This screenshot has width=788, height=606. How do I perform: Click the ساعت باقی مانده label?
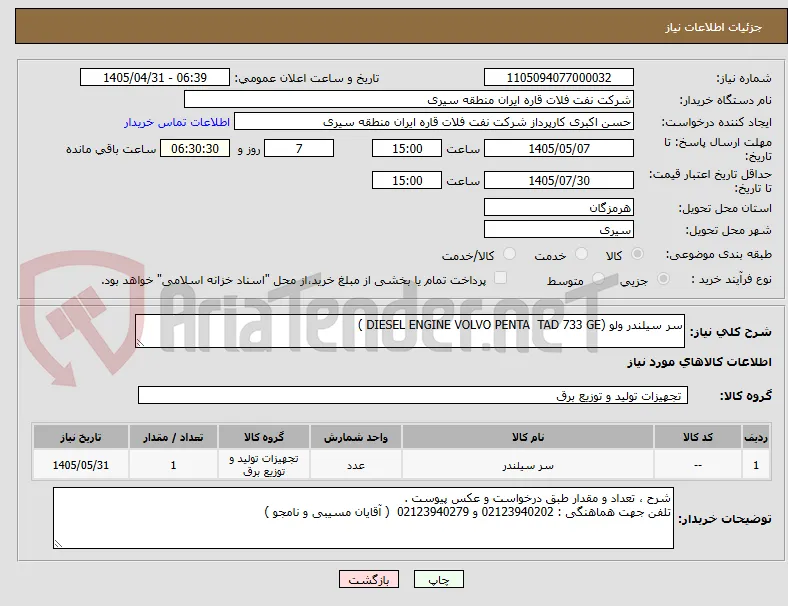pyautogui.click(x=111, y=149)
